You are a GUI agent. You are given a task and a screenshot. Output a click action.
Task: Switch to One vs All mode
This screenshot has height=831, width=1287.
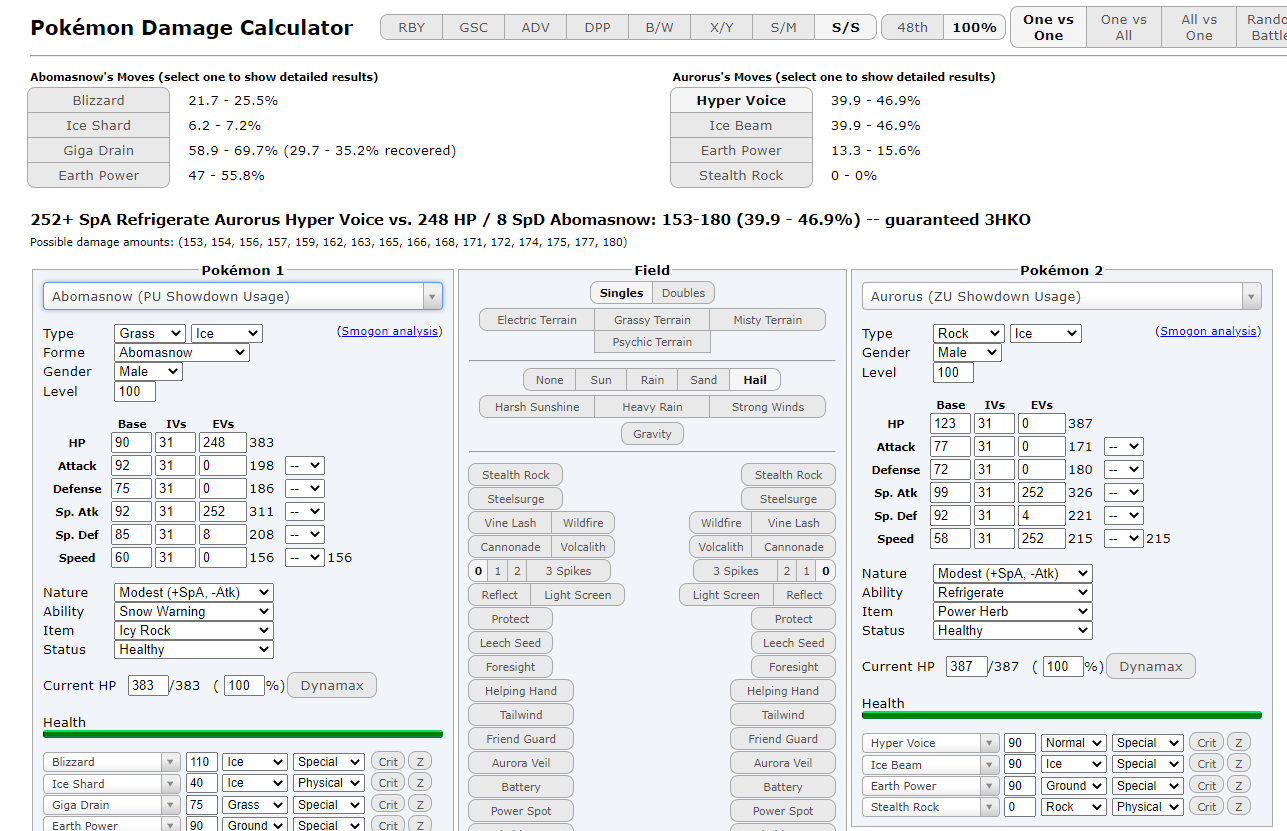tap(1124, 27)
